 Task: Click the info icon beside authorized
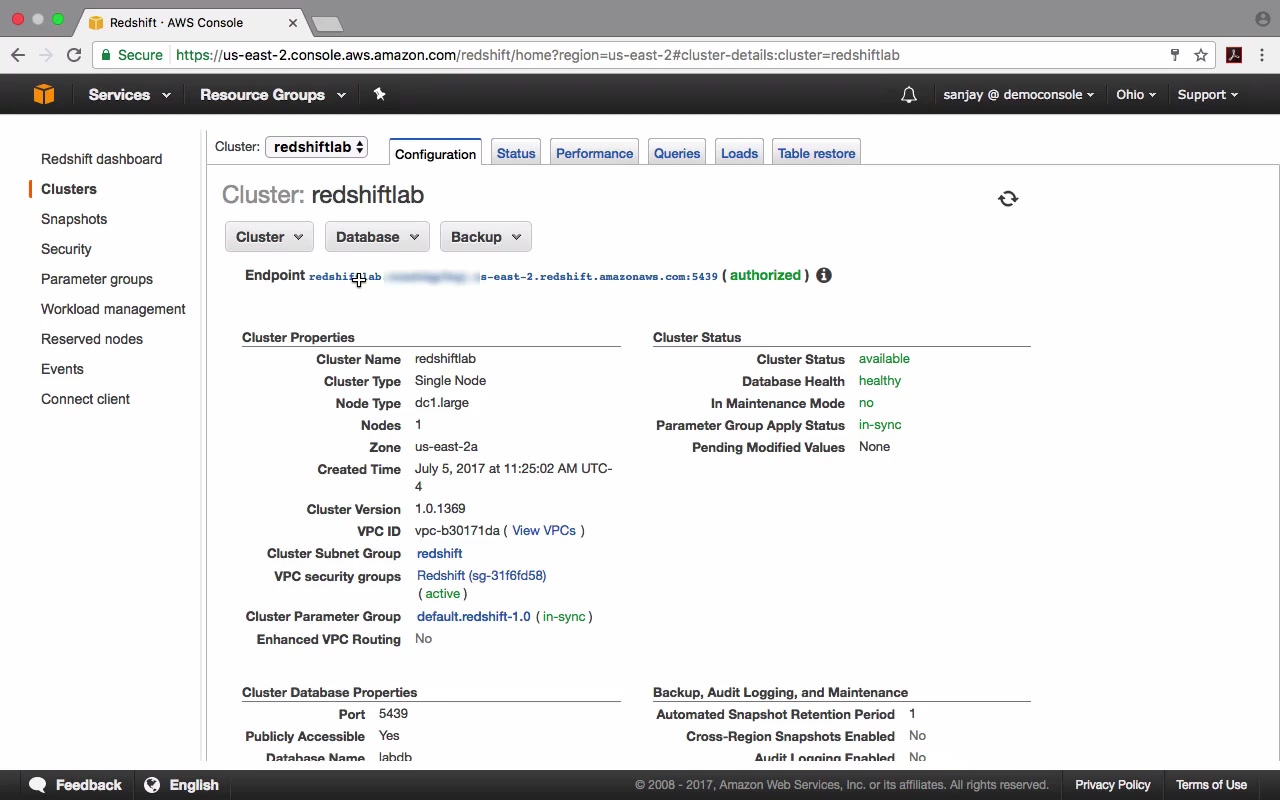click(824, 275)
